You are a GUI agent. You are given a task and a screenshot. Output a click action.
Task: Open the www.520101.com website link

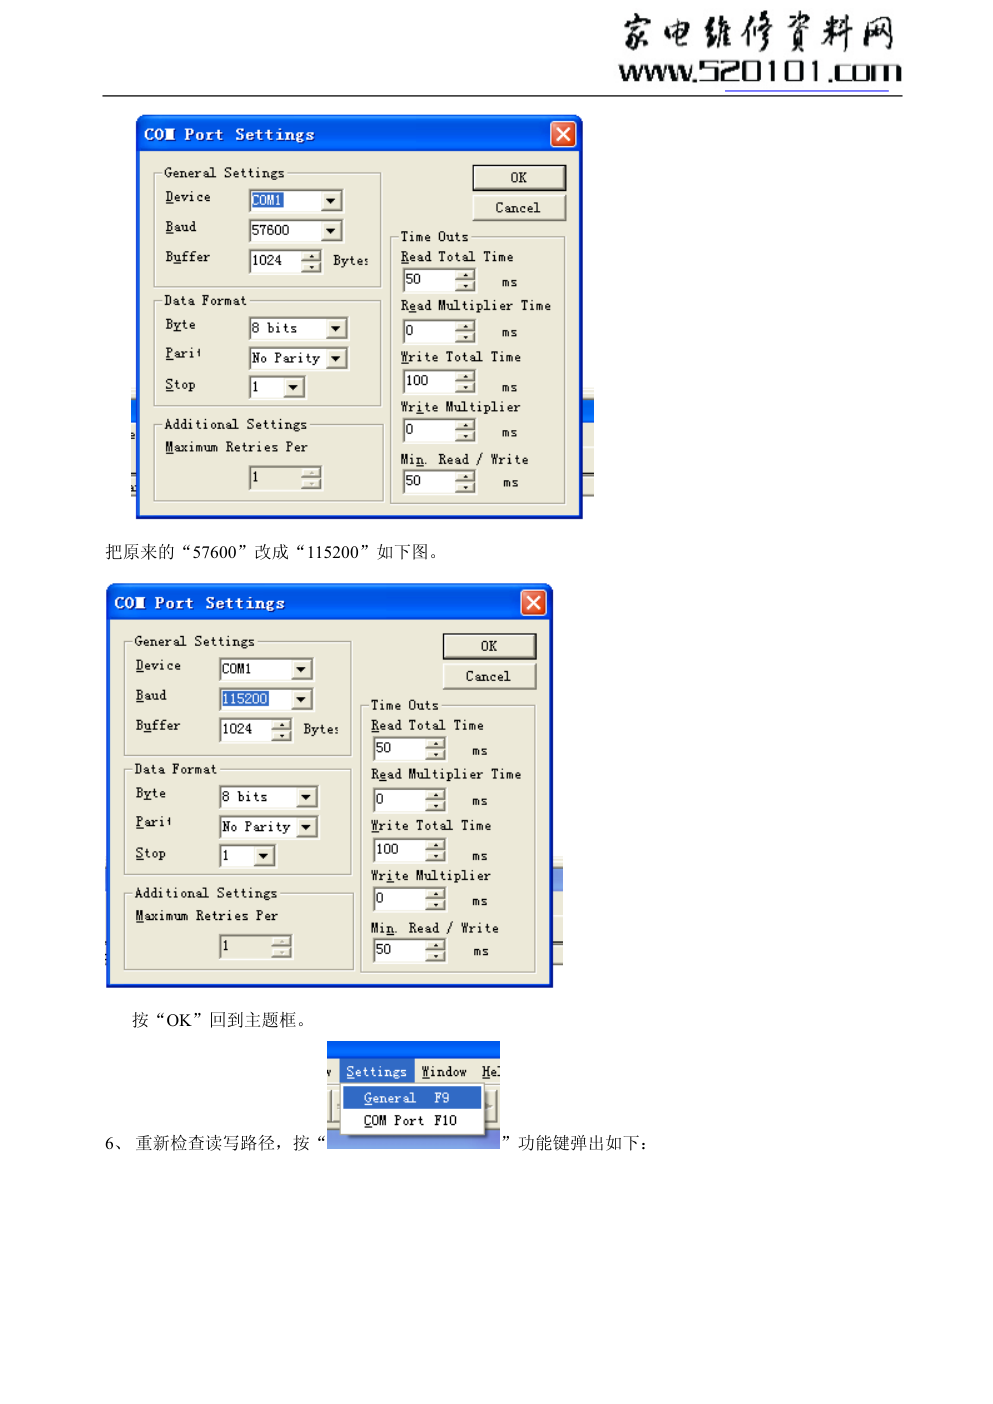coord(760,72)
